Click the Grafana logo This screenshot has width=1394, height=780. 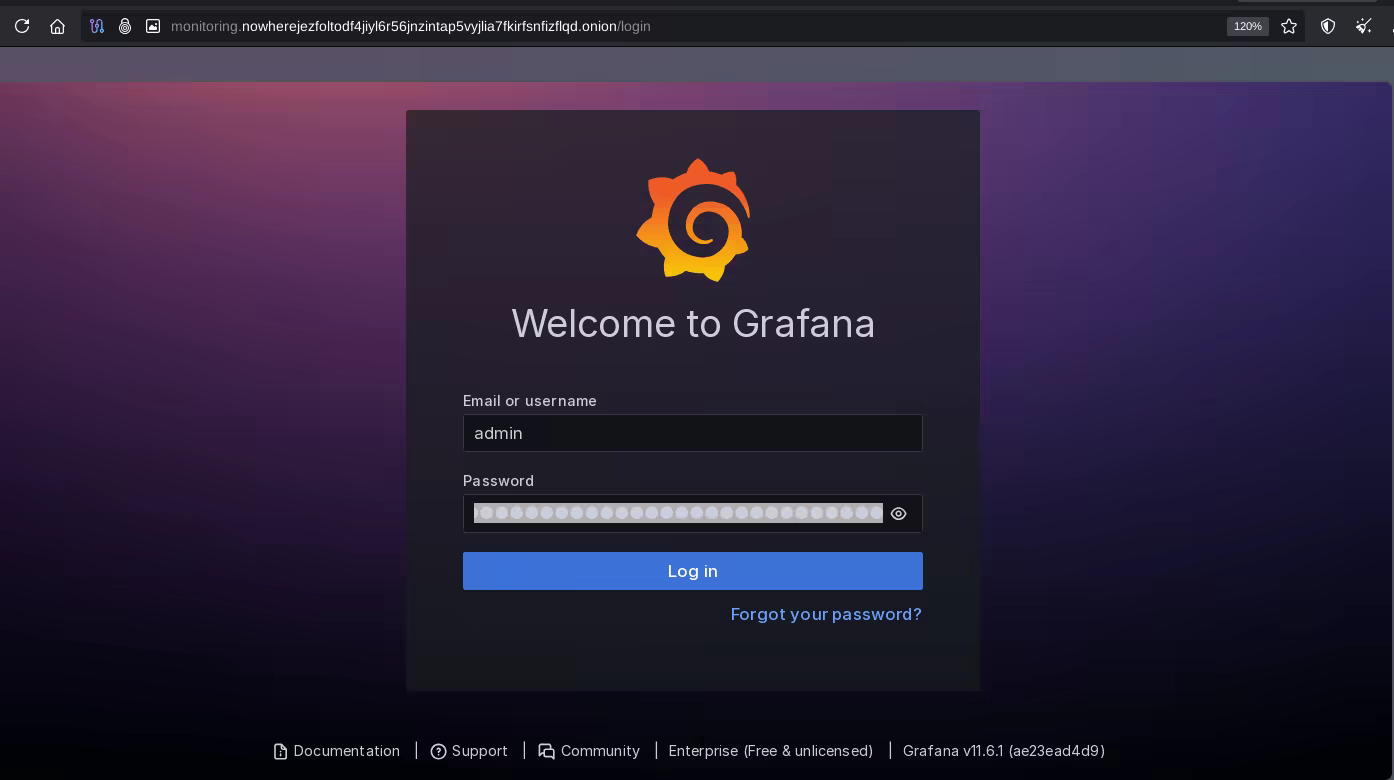(x=693, y=220)
